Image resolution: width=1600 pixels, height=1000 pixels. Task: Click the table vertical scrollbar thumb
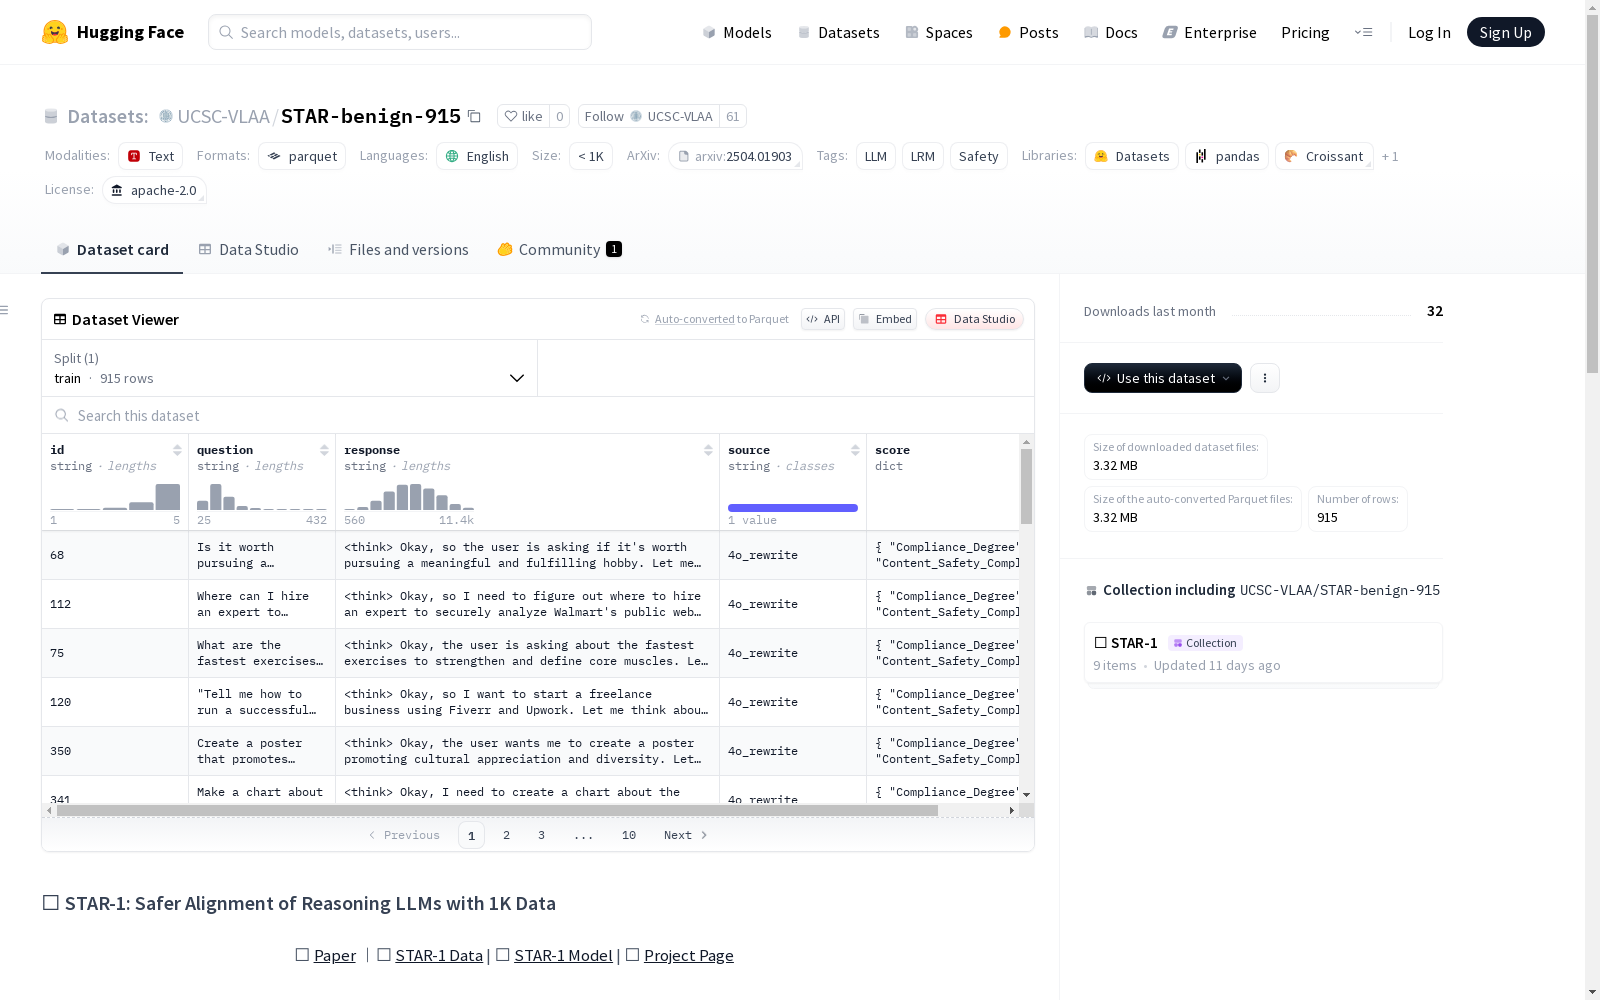[x=1026, y=486]
